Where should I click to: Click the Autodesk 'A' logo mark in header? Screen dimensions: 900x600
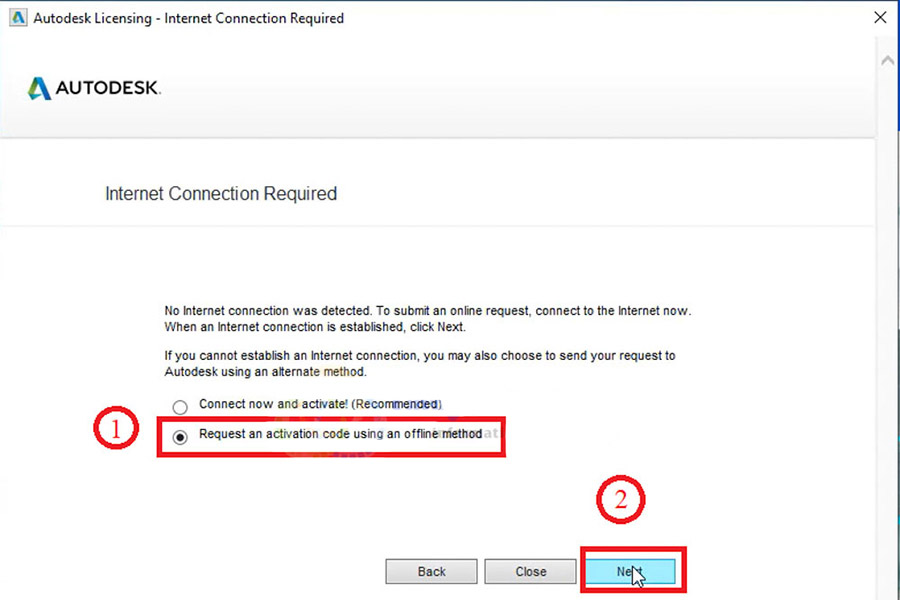coord(39,88)
